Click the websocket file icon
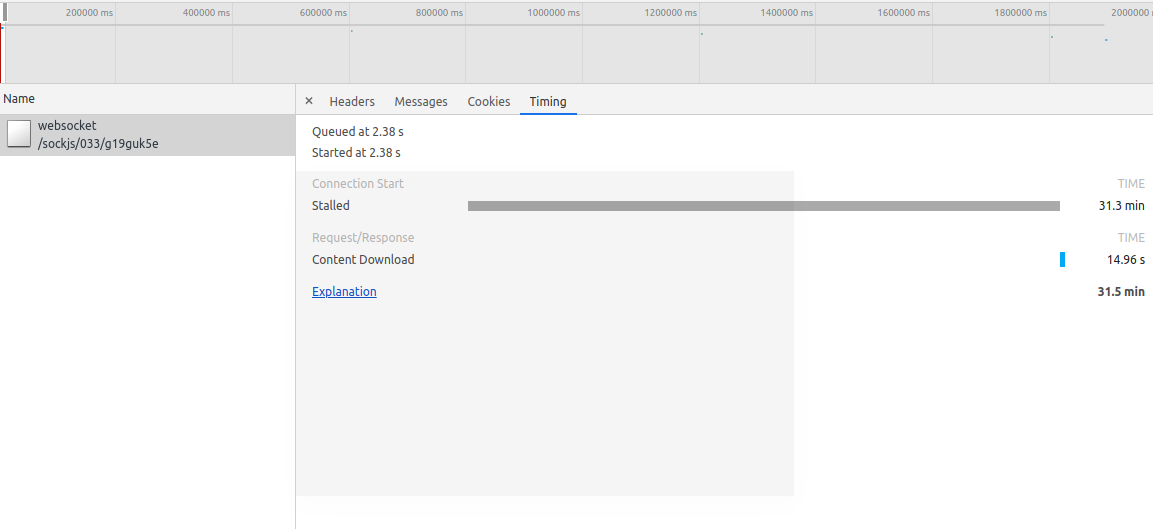Screen dimensions: 1153x529 19,134
